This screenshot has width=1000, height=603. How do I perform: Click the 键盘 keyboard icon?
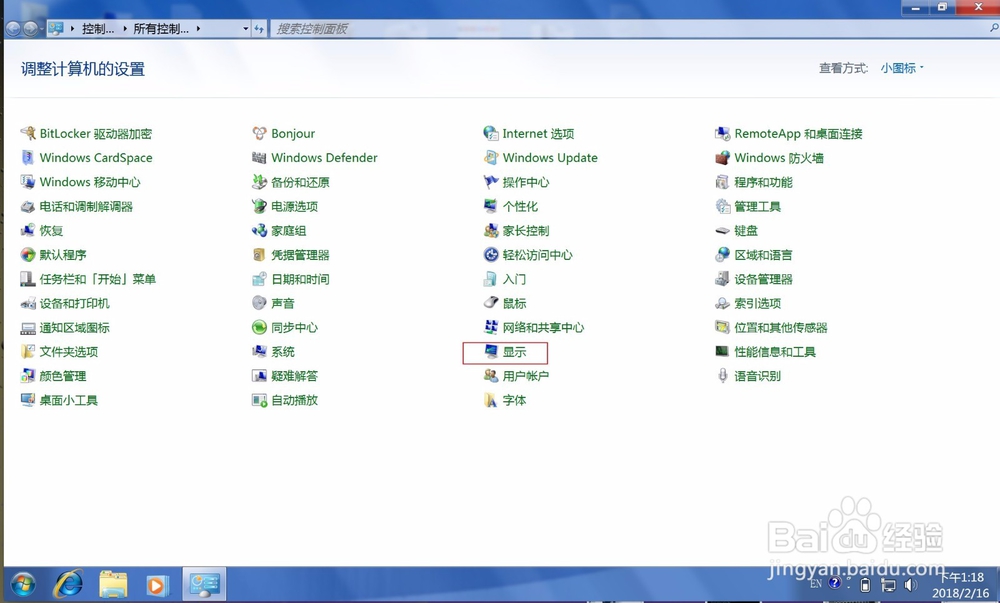[722, 230]
